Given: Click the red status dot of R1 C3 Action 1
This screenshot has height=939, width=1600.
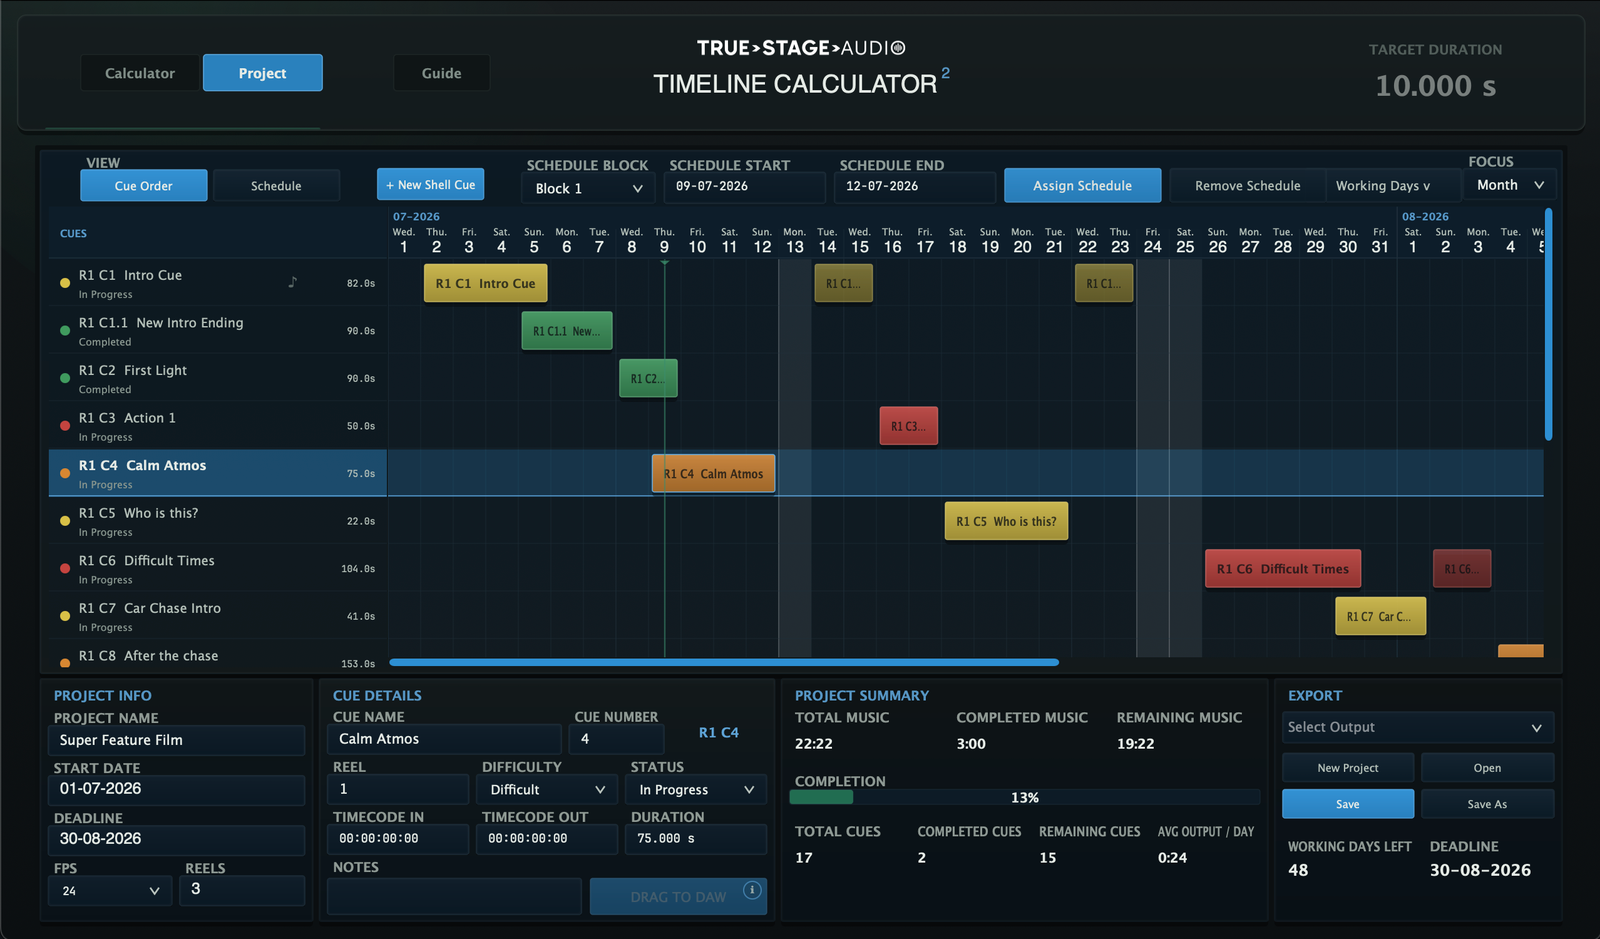Looking at the screenshot, I should (65, 426).
